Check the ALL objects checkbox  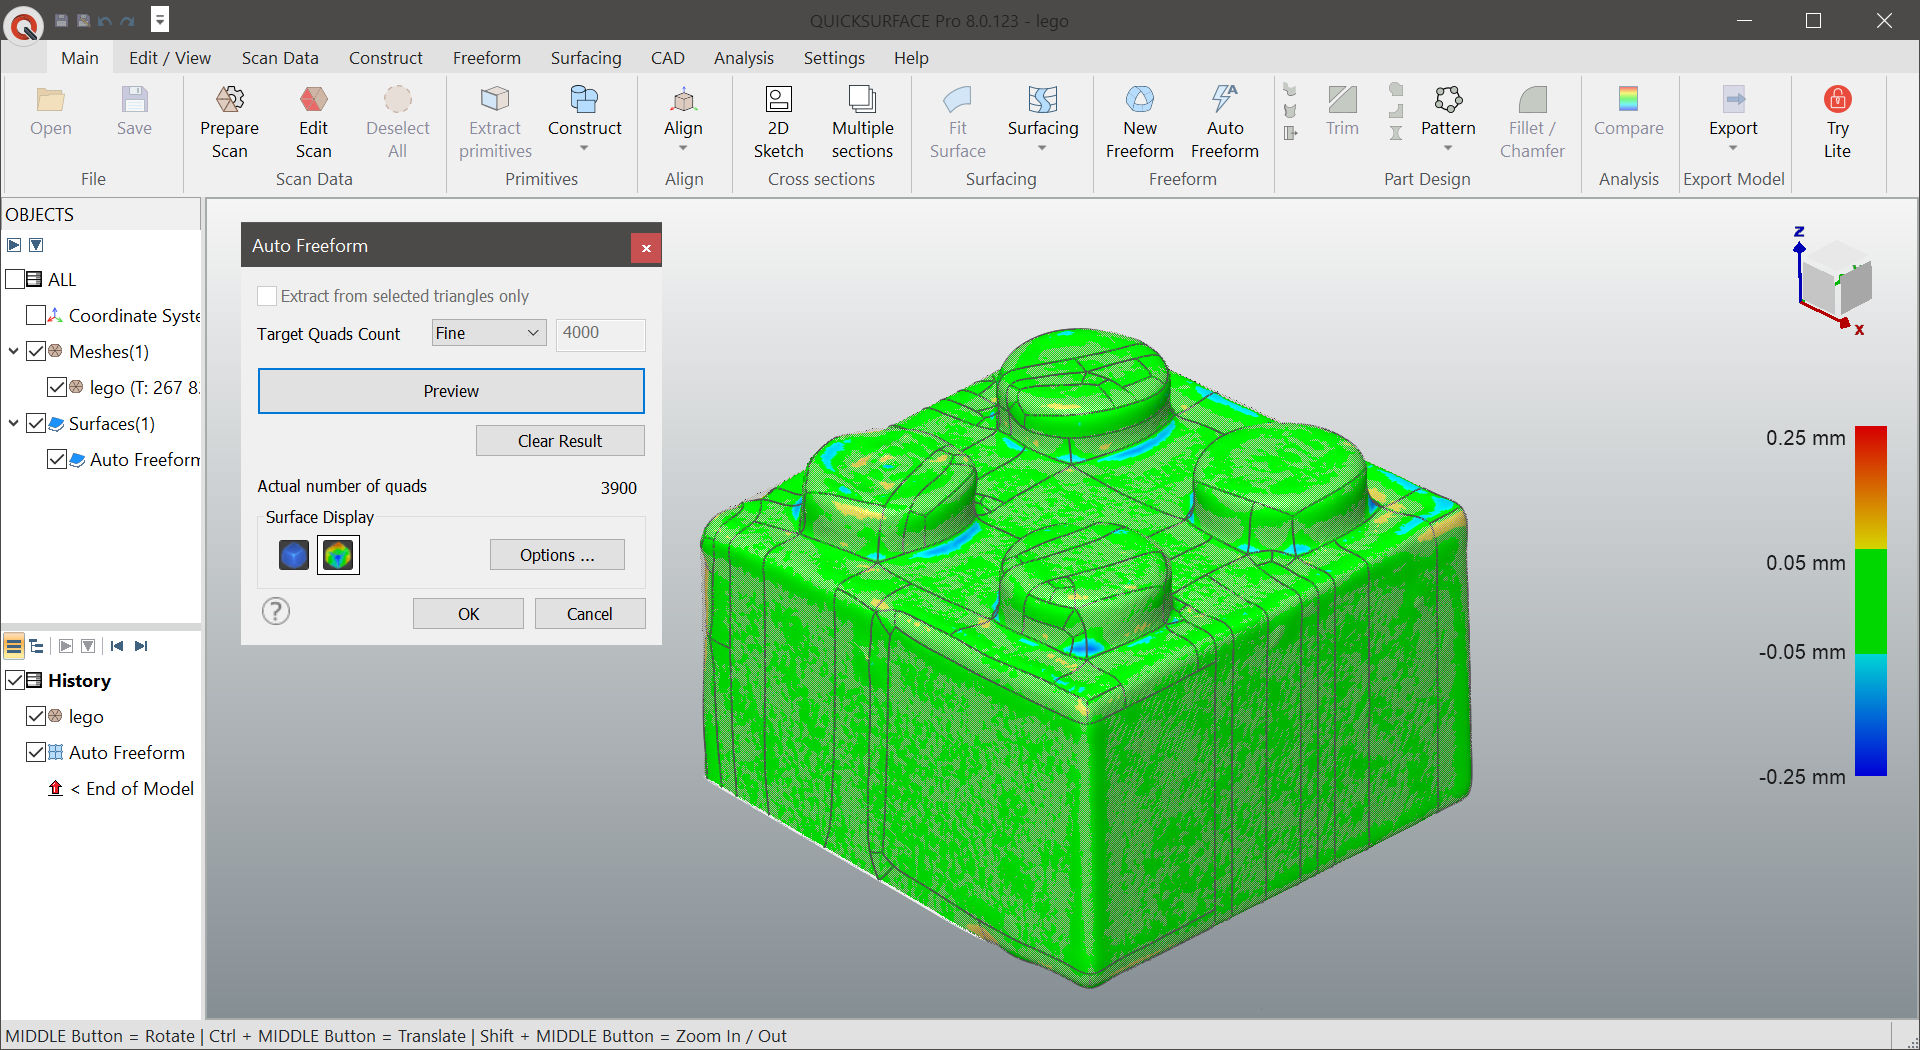15,279
